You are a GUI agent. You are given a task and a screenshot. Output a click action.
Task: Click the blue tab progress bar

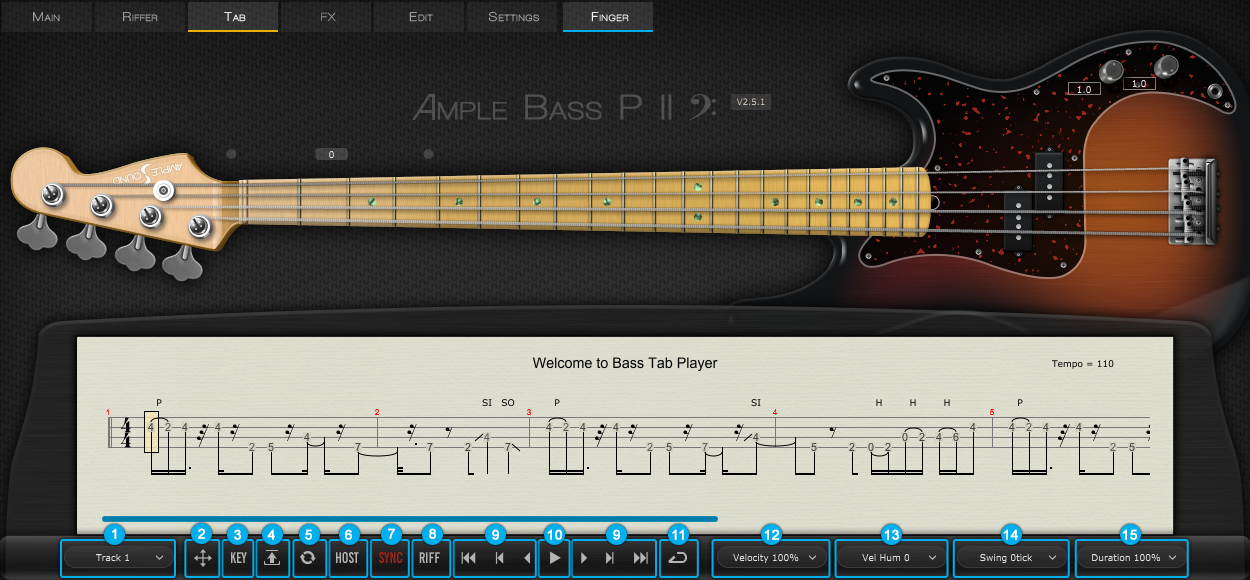click(x=410, y=518)
